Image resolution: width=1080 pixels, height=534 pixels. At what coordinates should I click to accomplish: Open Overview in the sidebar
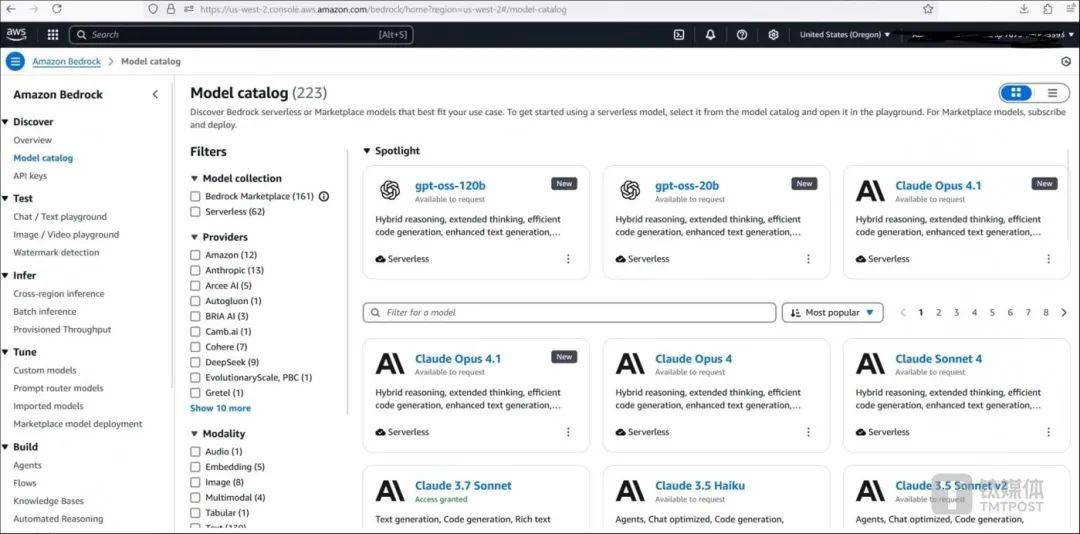(x=32, y=140)
